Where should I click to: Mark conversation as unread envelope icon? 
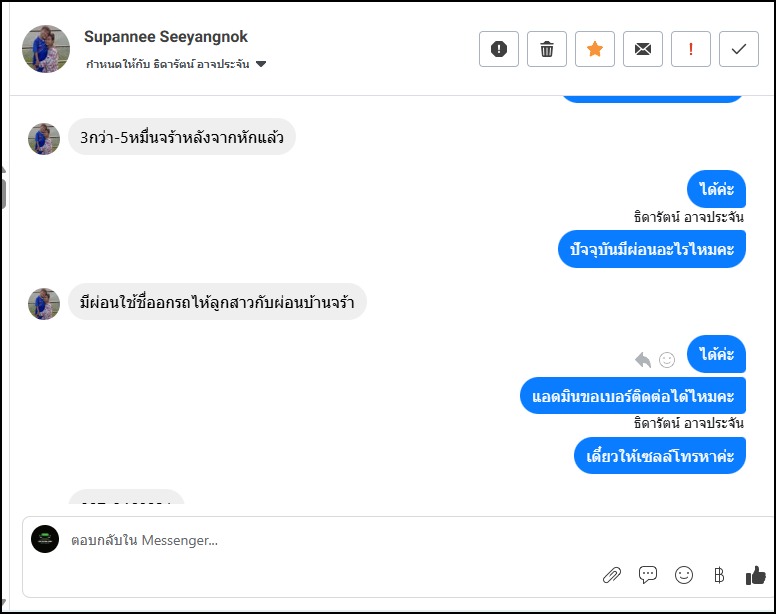643,49
